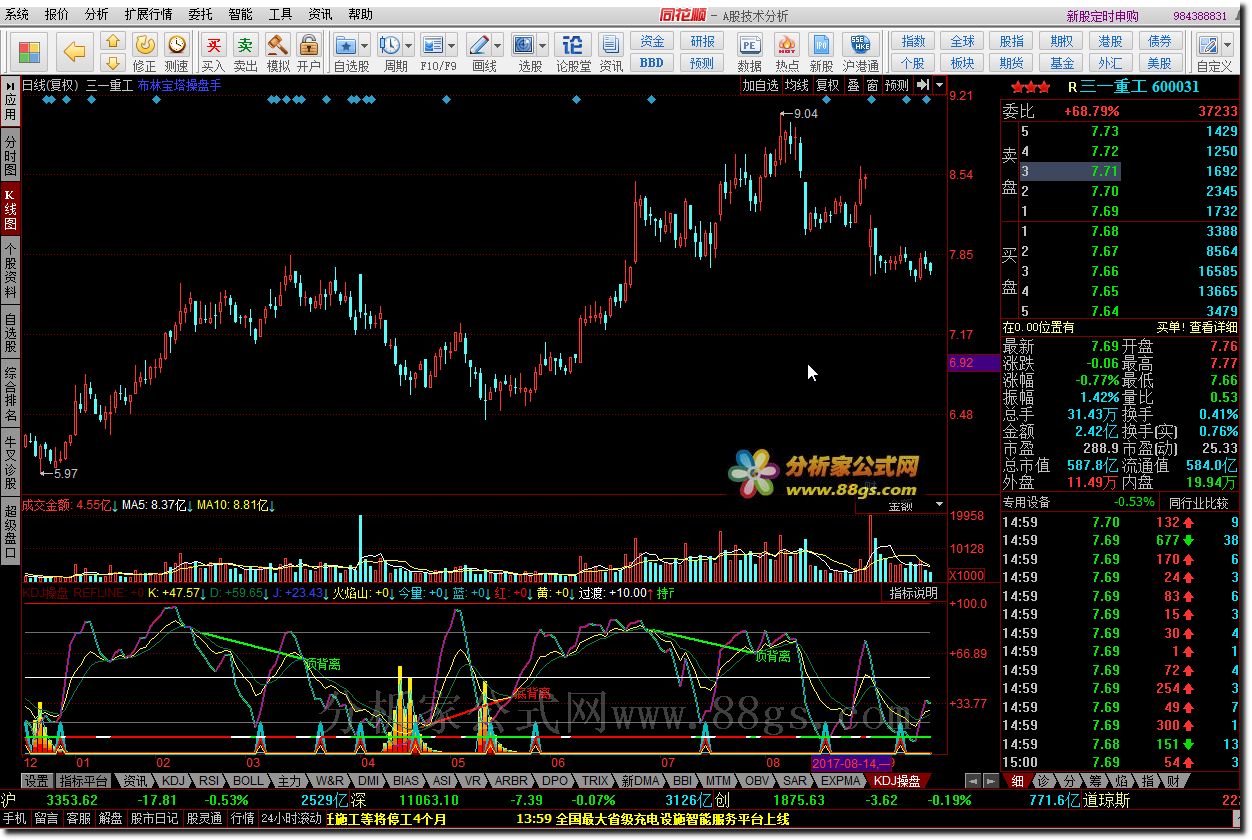Open the 设置 settings button below chart
This screenshot has width=1252, height=840.
[37, 780]
